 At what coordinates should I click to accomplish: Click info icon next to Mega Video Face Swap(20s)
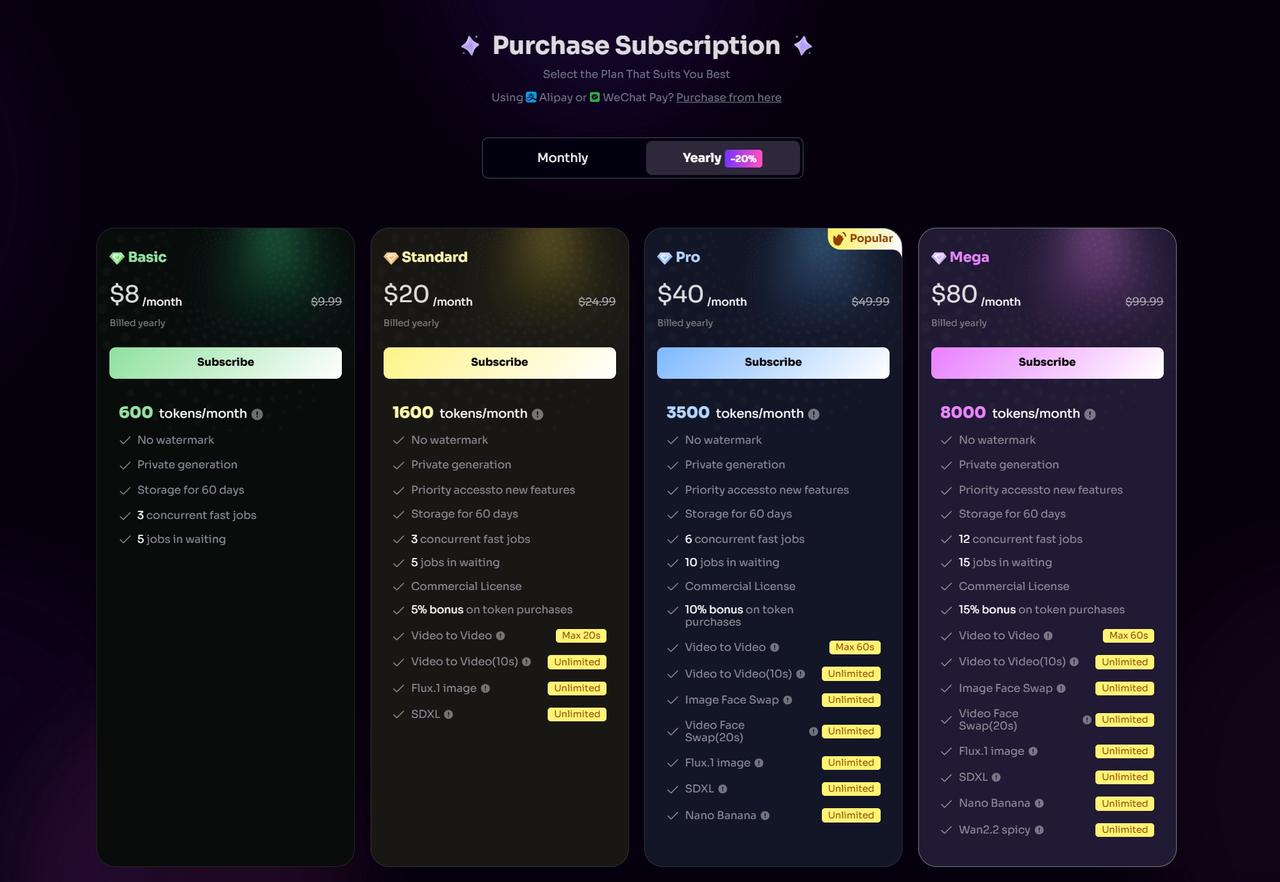1087,720
